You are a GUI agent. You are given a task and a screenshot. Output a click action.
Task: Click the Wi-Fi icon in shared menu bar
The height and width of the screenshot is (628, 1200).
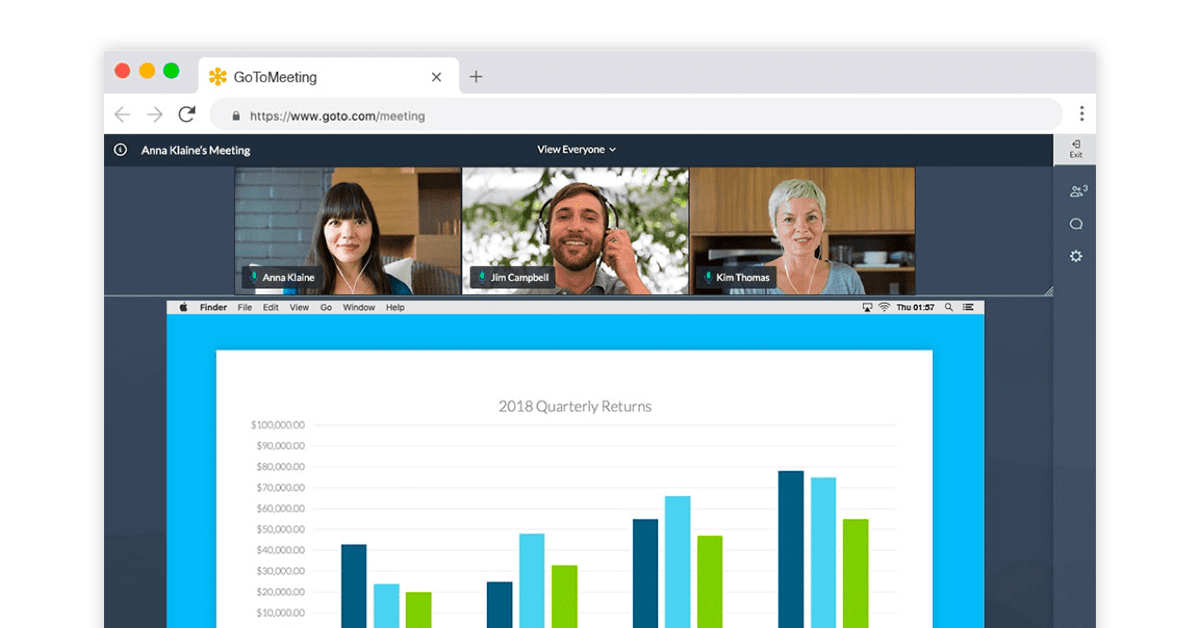point(884,308)
